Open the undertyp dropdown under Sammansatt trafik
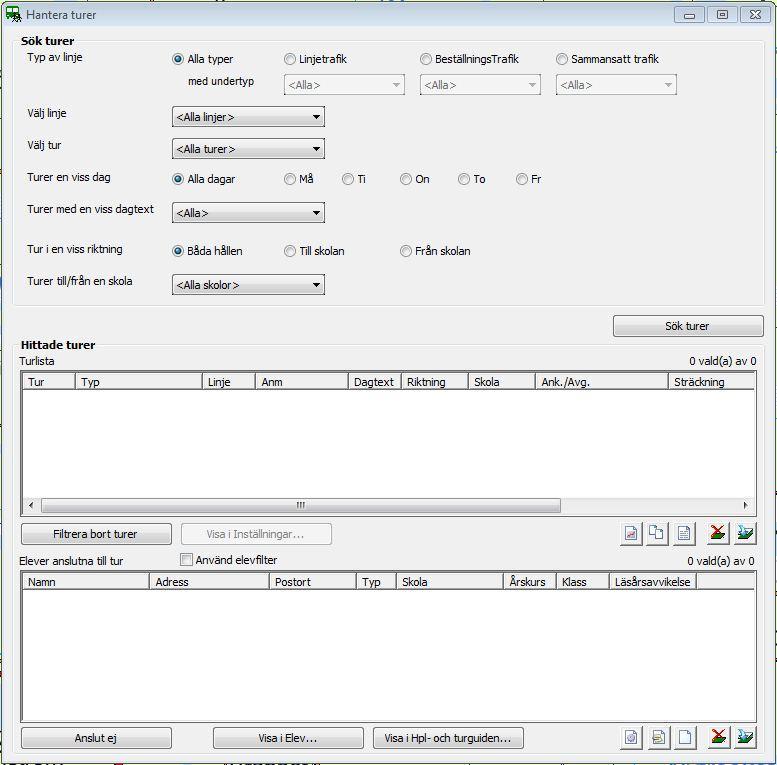This screenshot has height=765, width=777. (x=616, y=85)
